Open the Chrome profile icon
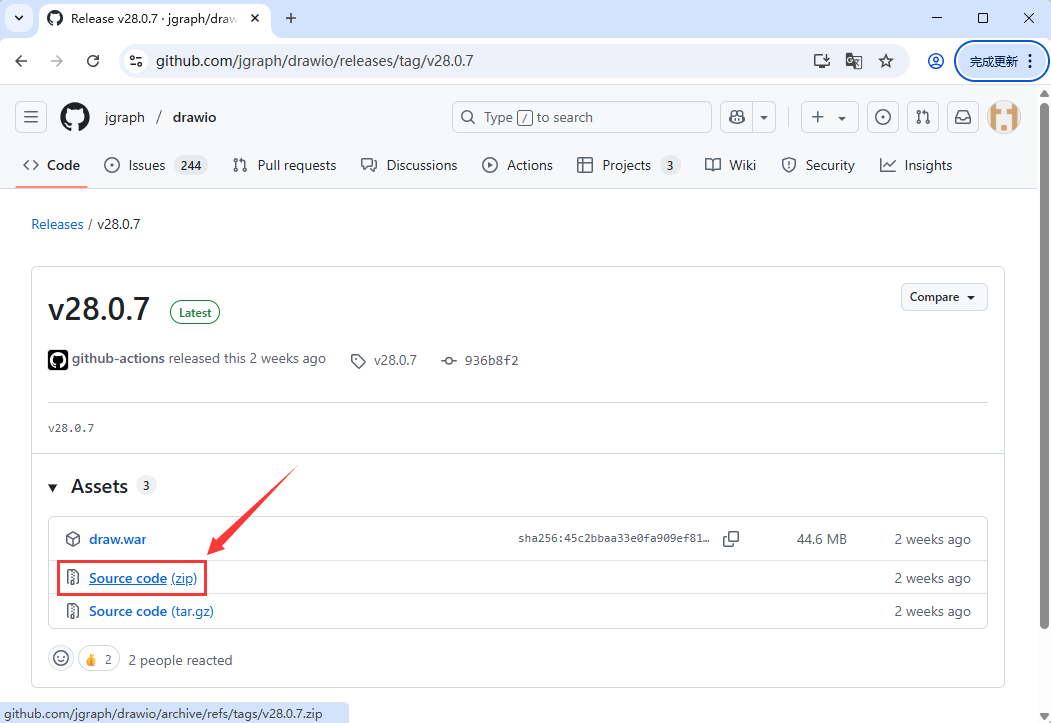The width and height of the screenshot is (1051, 723). click(x=936, y=61)
